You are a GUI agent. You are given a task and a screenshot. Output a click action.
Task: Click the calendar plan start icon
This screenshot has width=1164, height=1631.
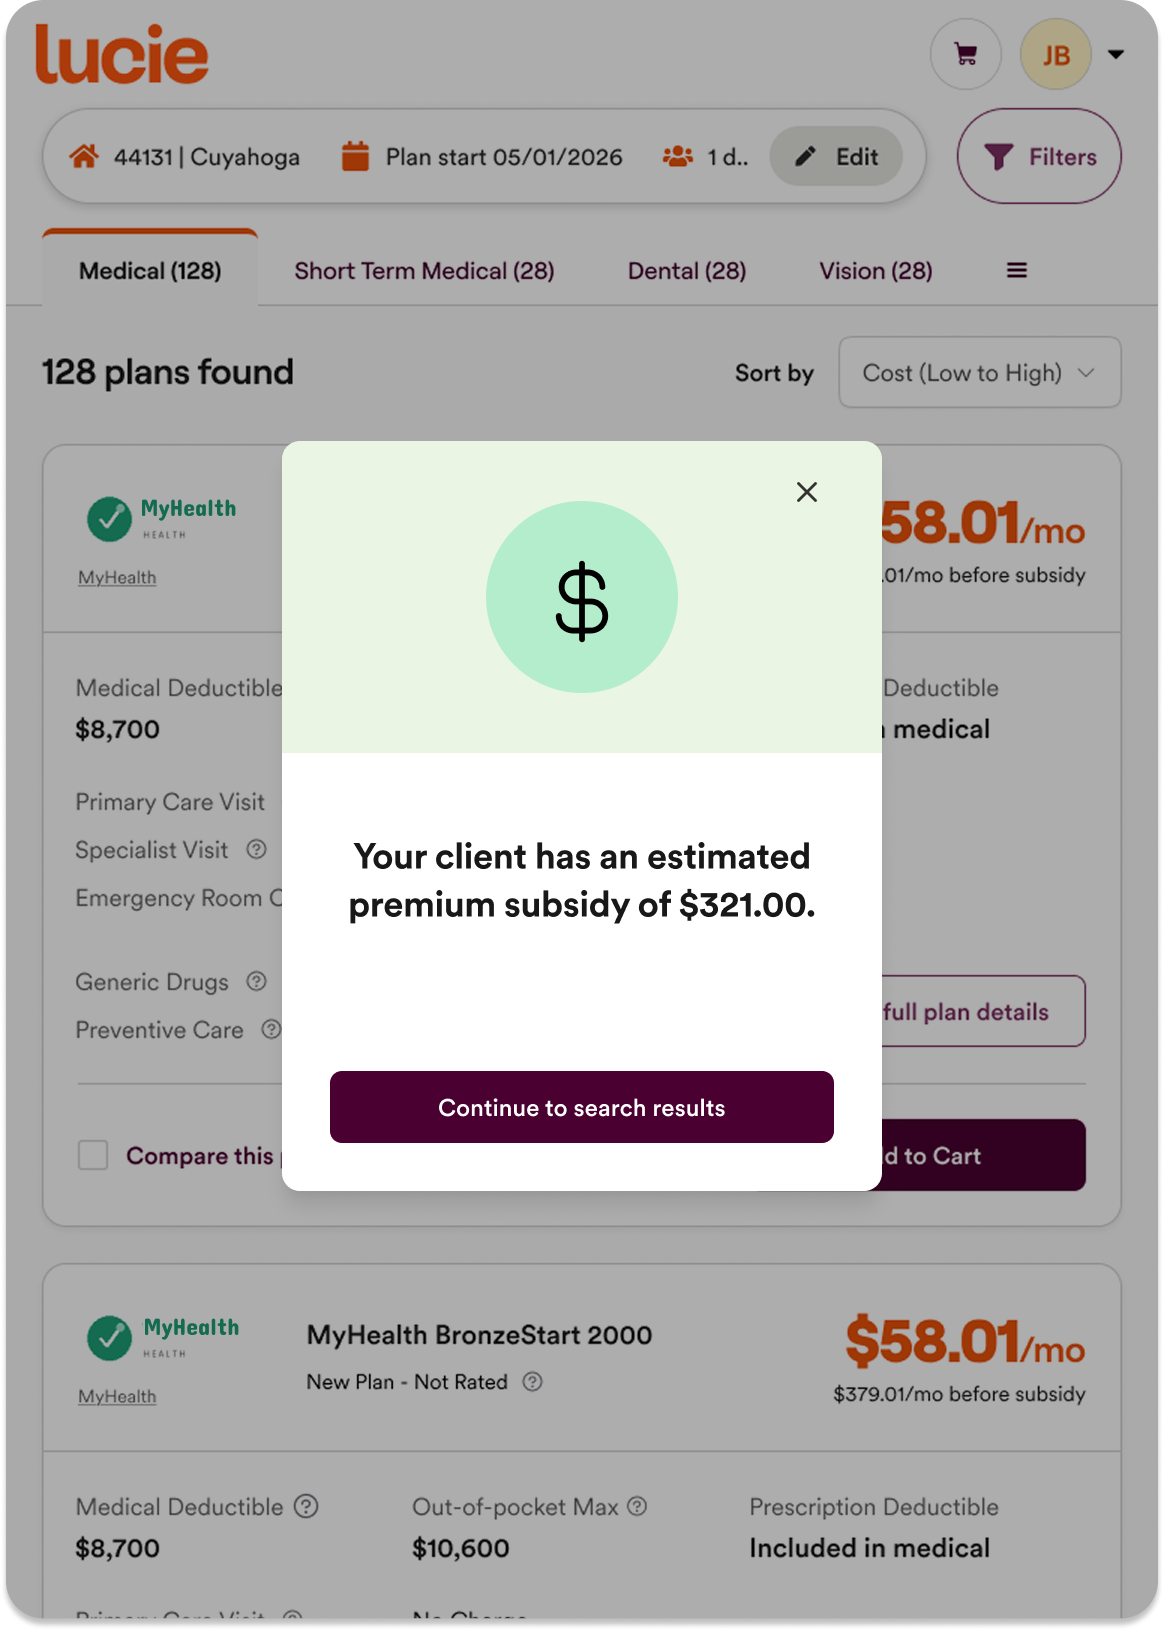pos(355,157)
